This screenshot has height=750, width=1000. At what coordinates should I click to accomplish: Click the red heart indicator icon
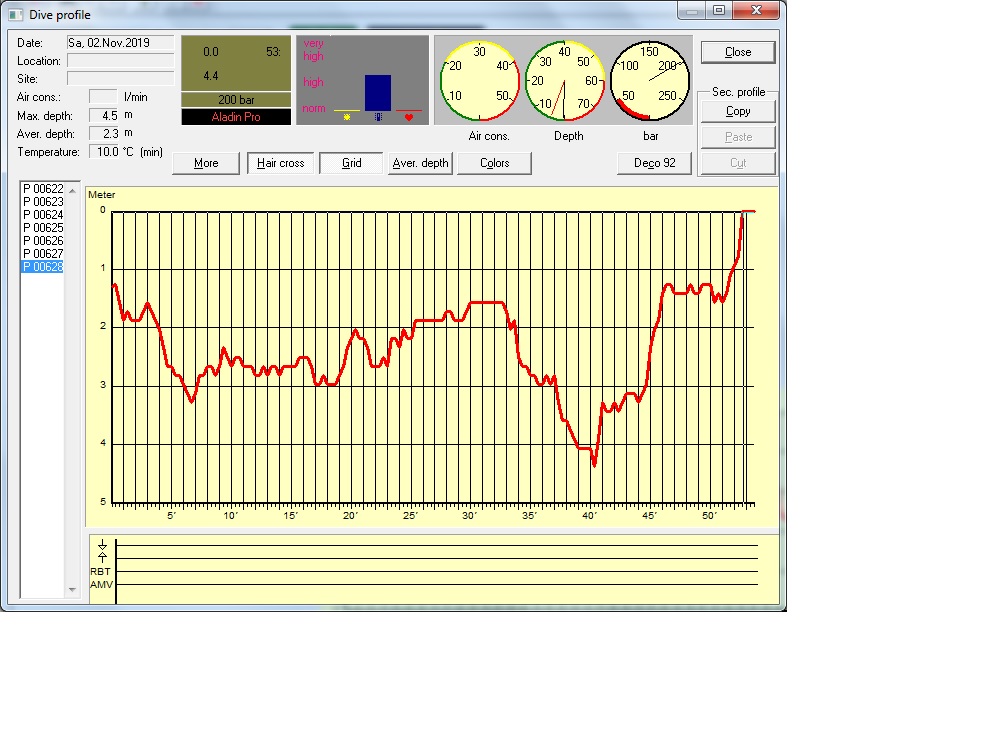[x=409, y=117]
